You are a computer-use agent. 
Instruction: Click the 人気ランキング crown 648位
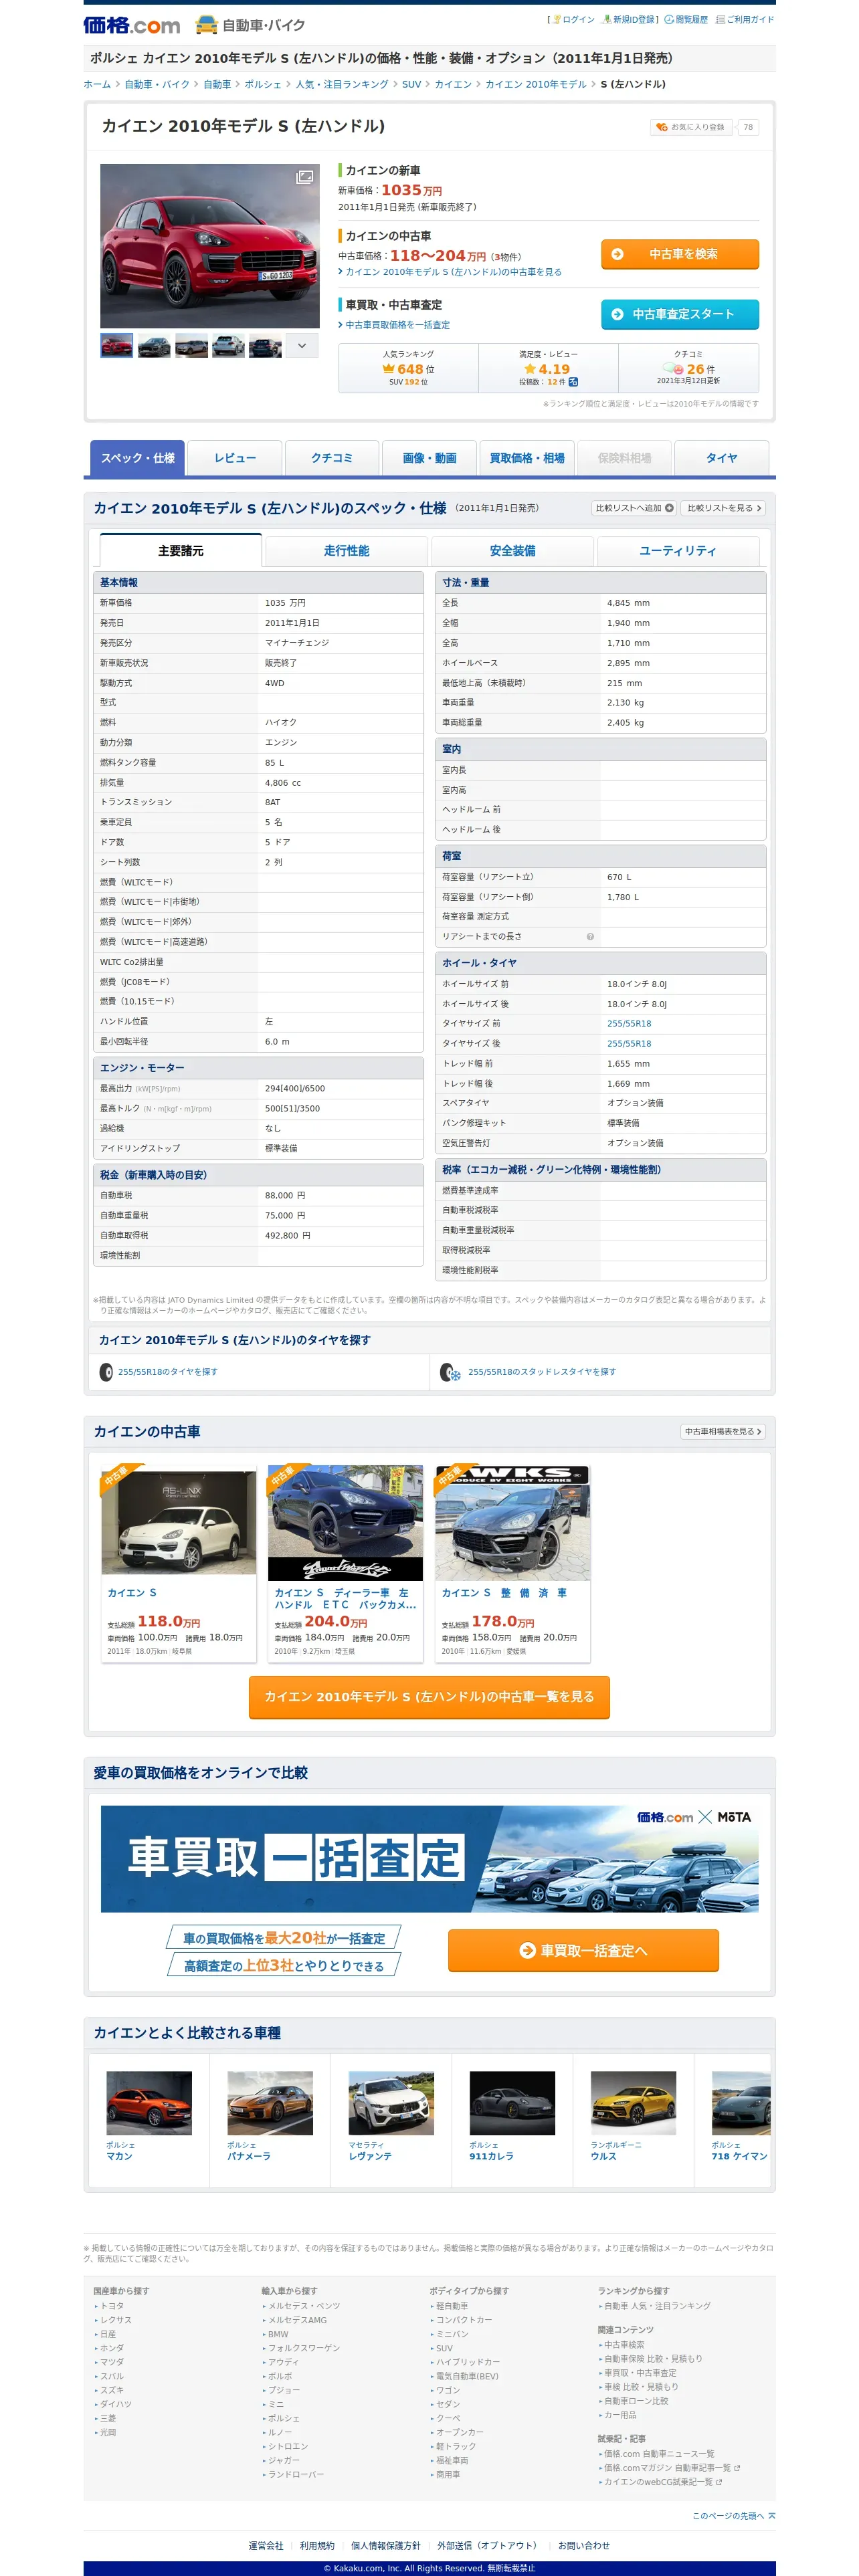tap(408, 368)
